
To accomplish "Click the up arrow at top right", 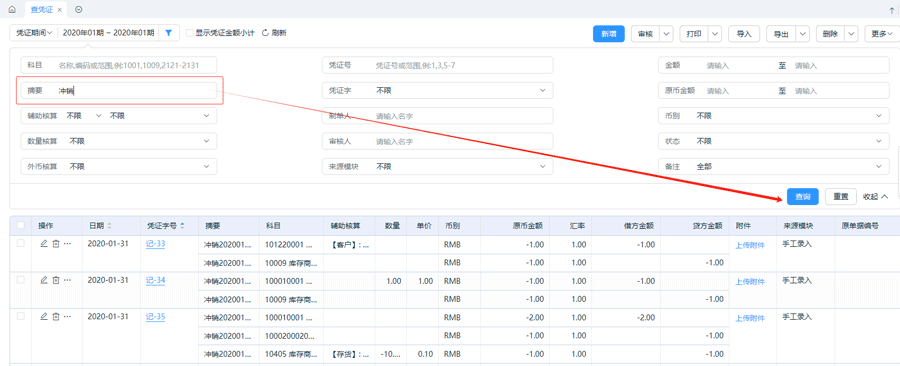I will pyautogui.click(x=891, y=10).
